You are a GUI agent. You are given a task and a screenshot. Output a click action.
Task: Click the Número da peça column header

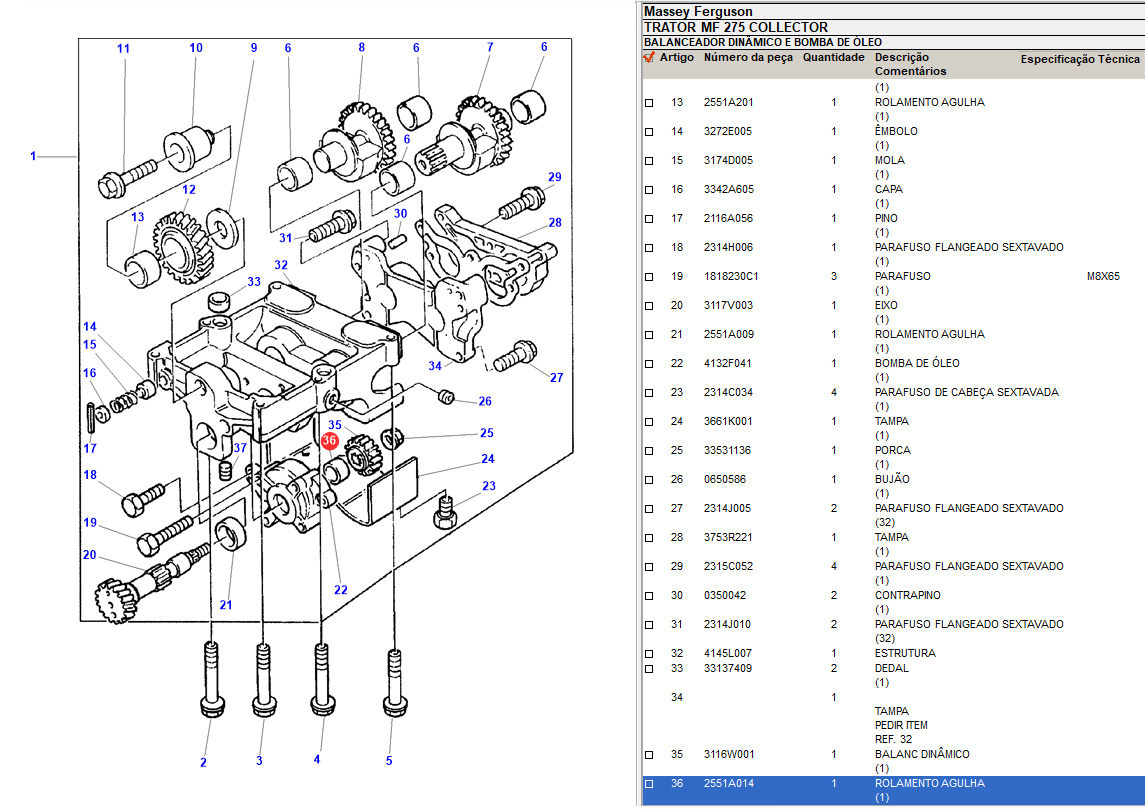[x=748, y=58]
